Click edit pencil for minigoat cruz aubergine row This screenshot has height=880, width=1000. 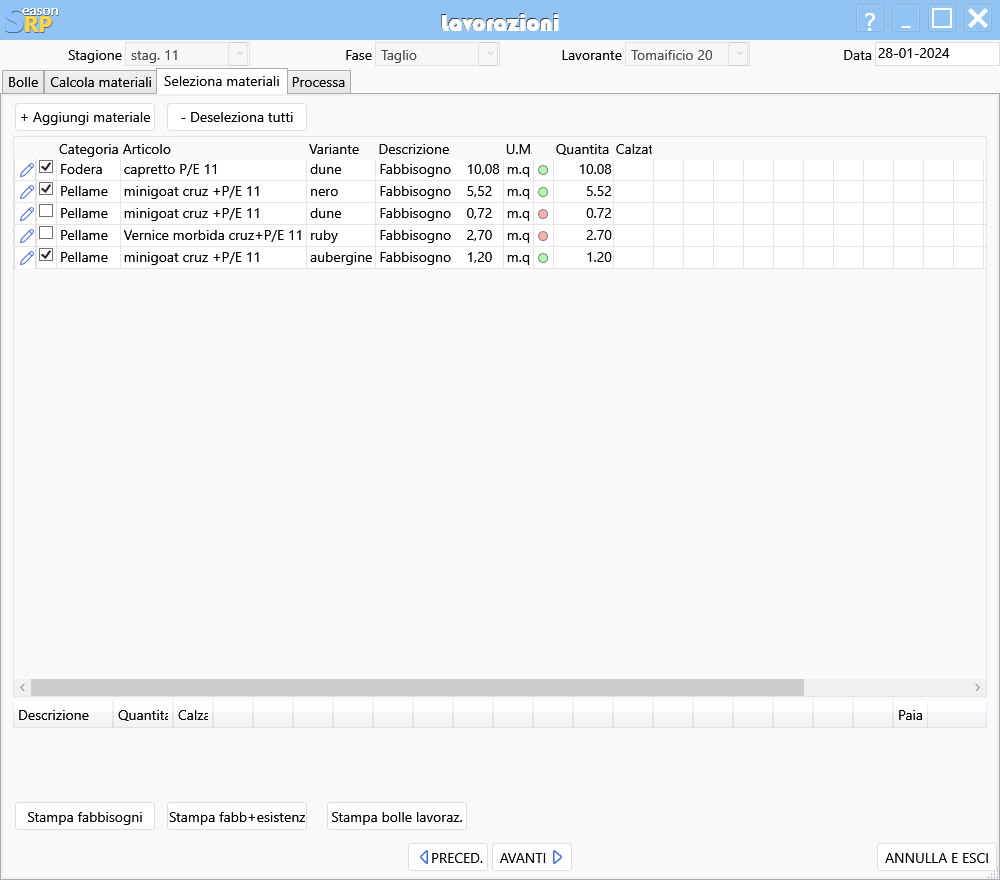click(26, 258)
